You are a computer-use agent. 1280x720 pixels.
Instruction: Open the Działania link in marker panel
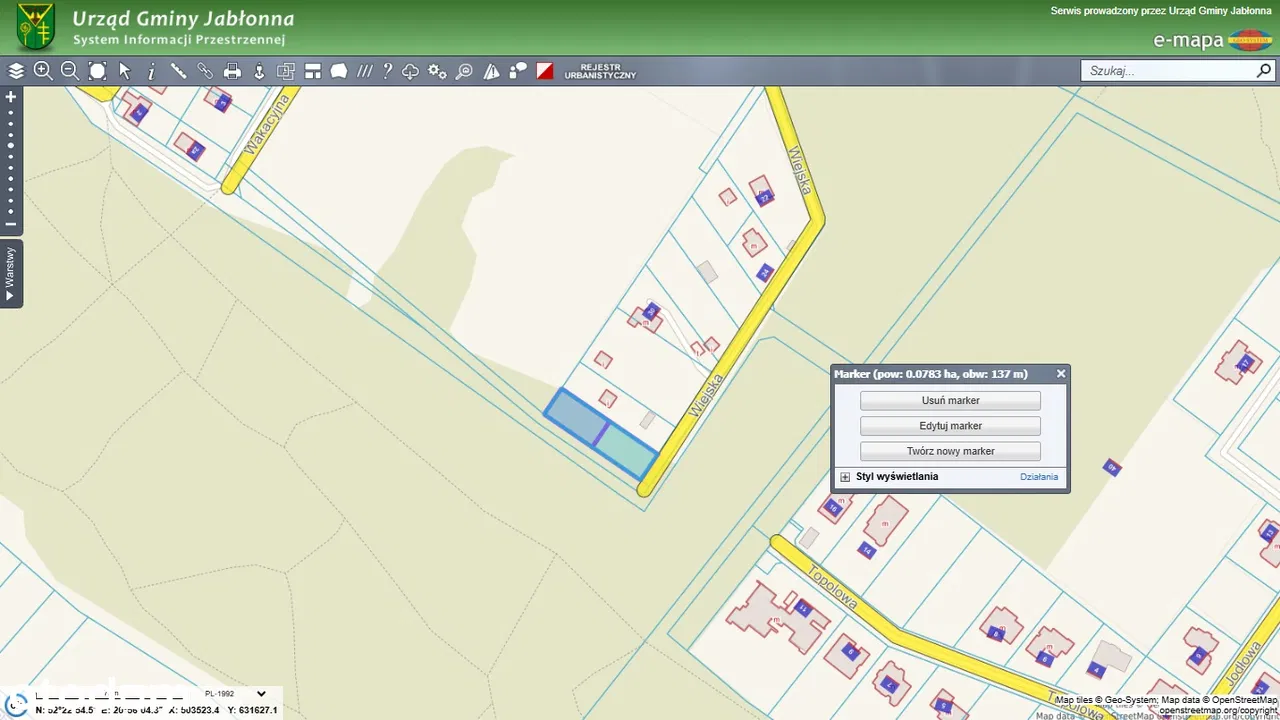click(x=1038, y=477)
